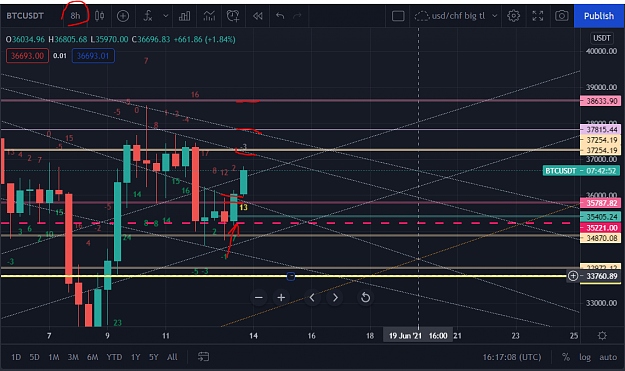Select the 6M date range
Viewport: 625px width, 371px height.
coord(92,357)
